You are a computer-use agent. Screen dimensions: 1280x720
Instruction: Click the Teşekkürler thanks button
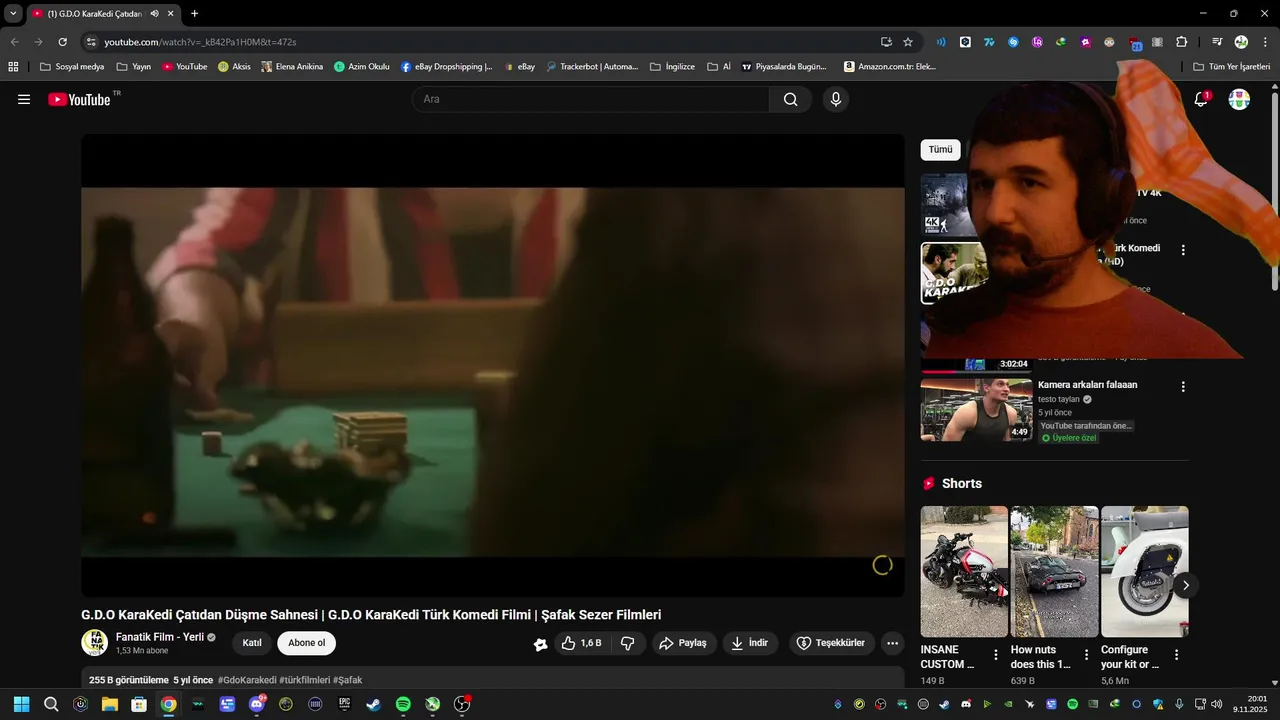[x=832, y=643]
